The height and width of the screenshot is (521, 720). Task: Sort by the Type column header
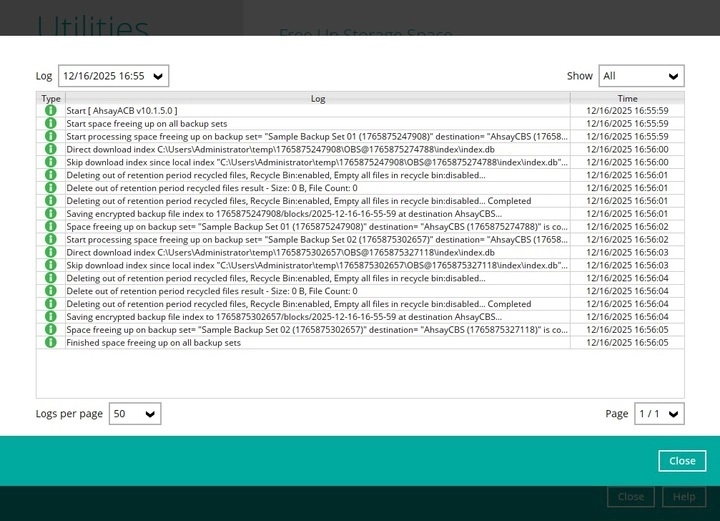pyautogui.click(x=51, y=99)
